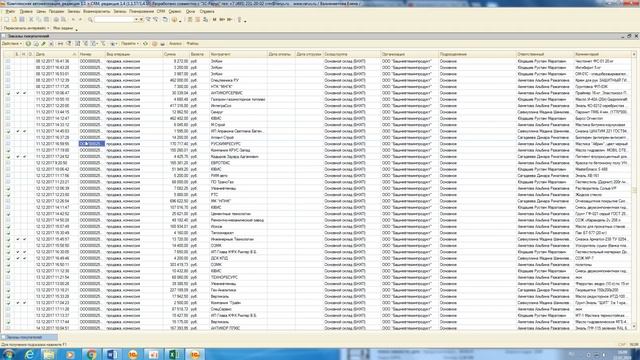640x360 pixels.
Task: Click the printer icon in orders toolbar
Action: (162, 44)
